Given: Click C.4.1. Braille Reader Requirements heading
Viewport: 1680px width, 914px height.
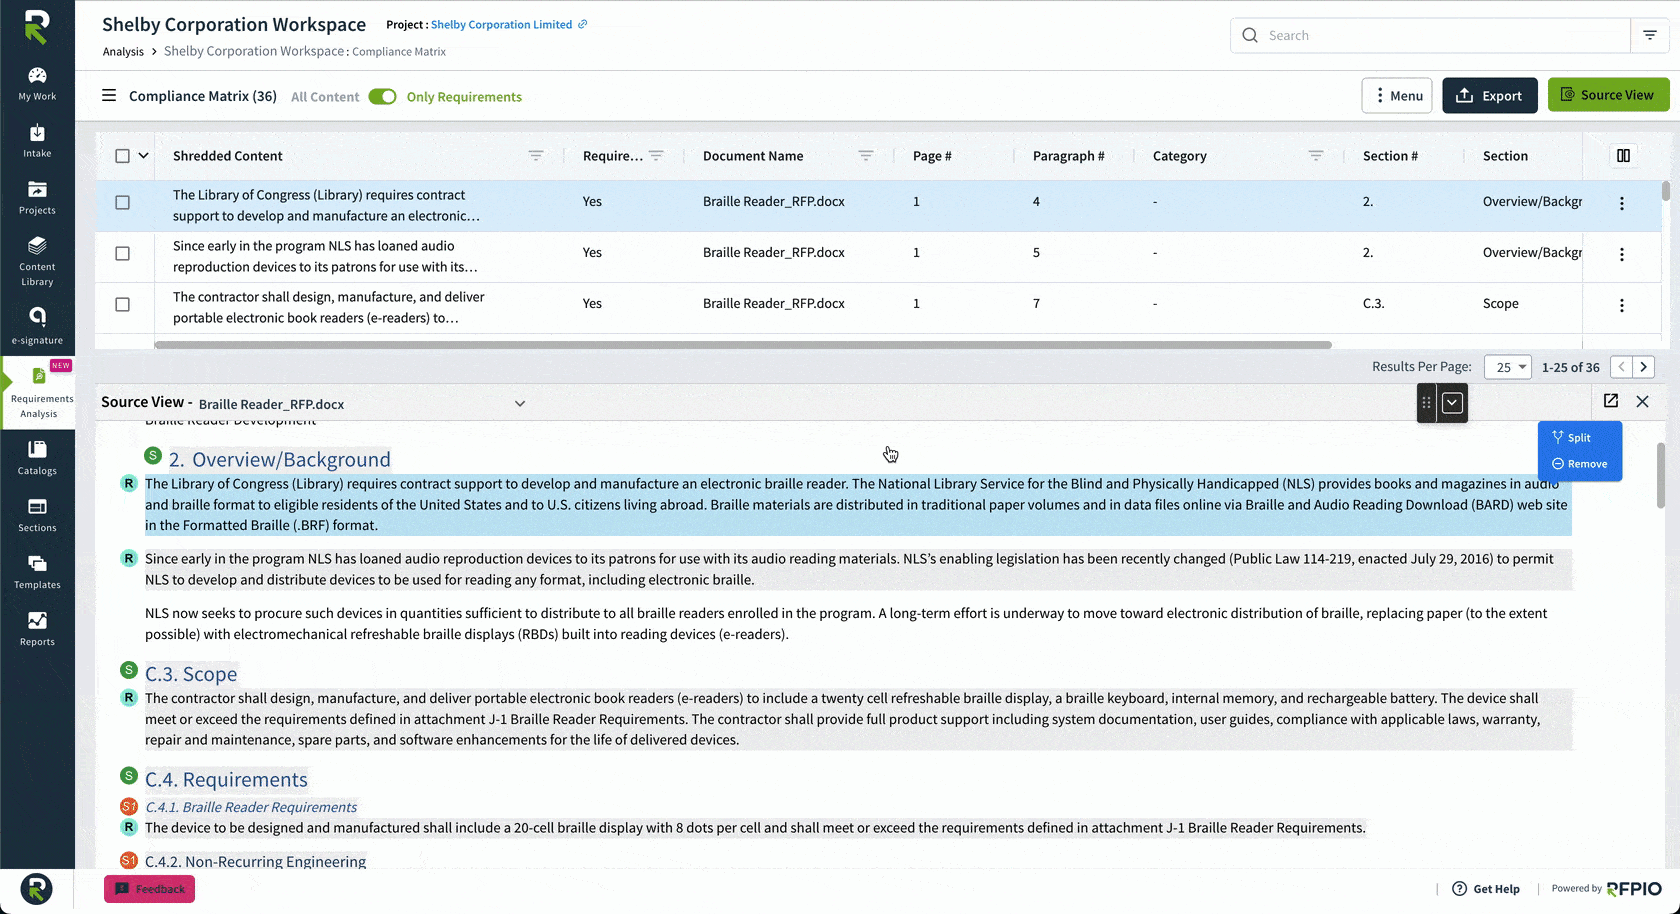Looking at the screenshot, I should click(x=251, y=807).
